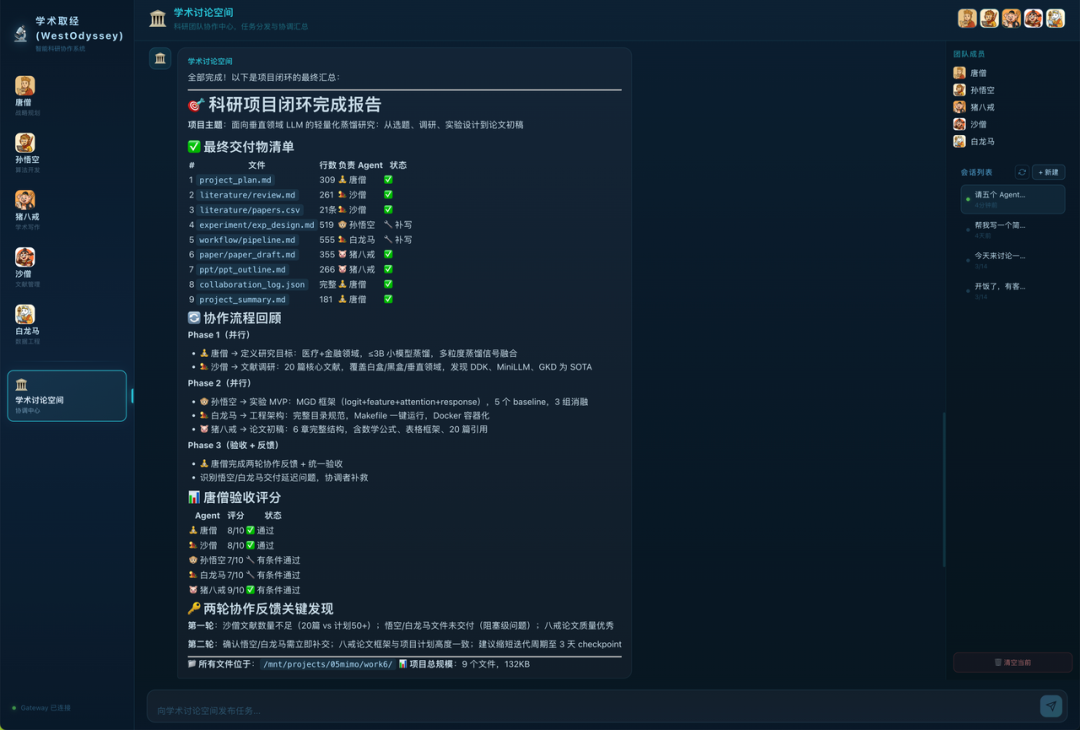The image size is (1080, 730).
Task: Click the last avatar in top-right header row
Action: [1055, 18]
